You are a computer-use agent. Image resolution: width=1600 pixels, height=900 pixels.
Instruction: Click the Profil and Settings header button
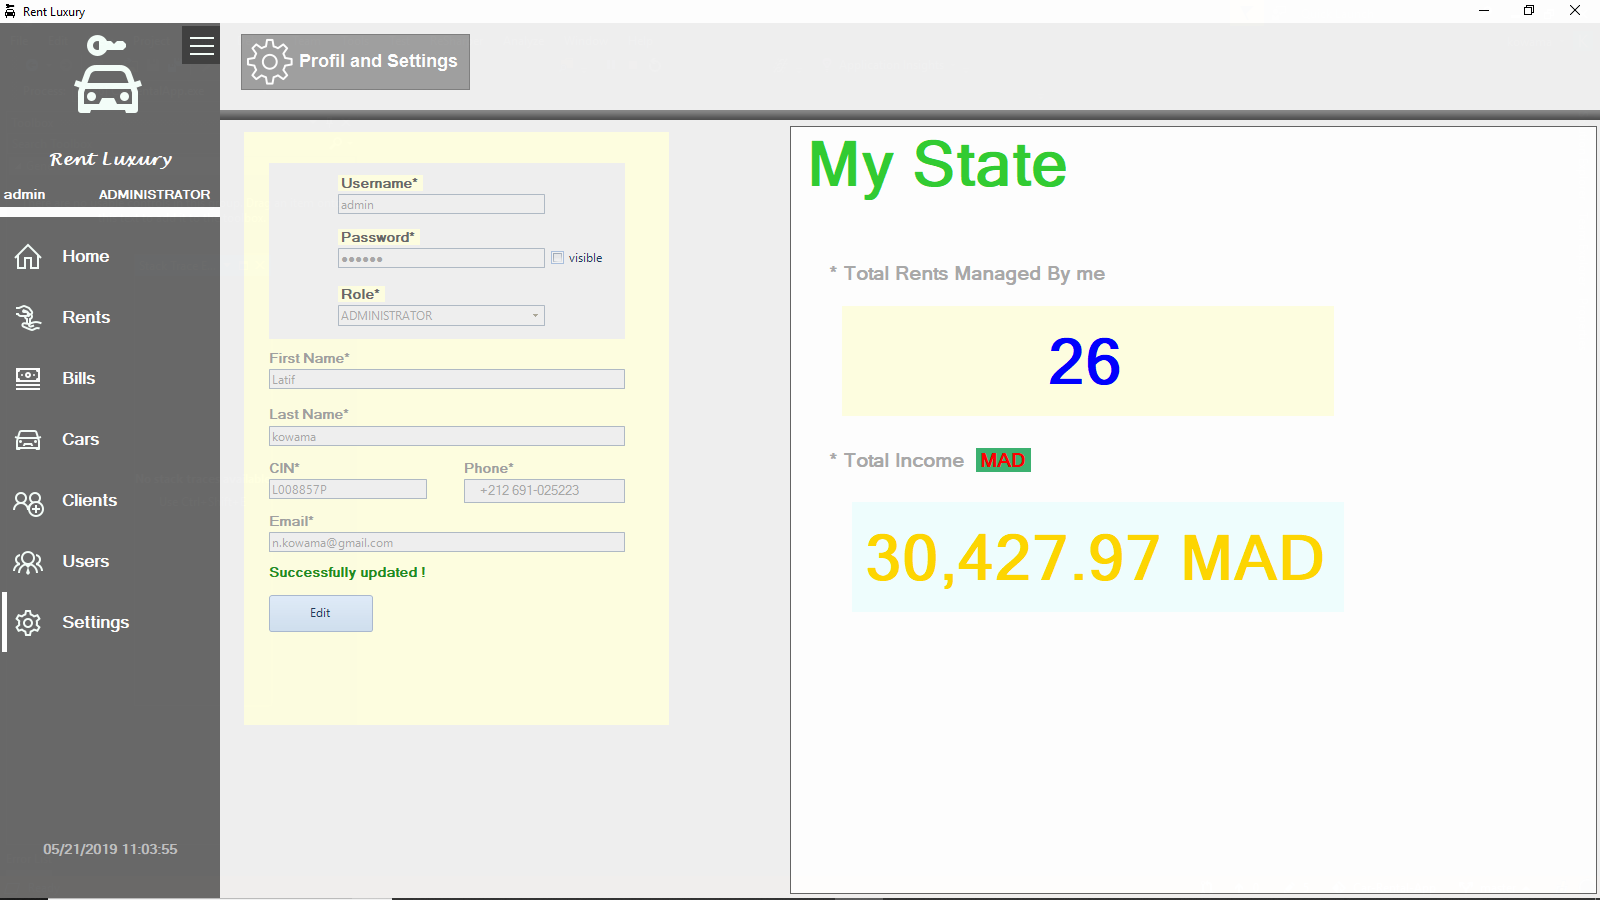tap(355, 62)
